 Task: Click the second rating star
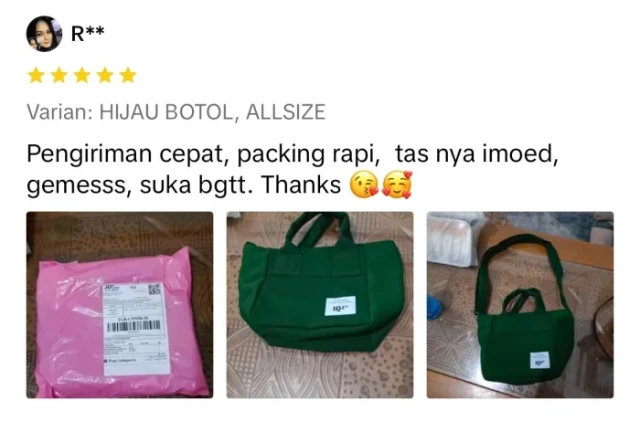tap(59, 76)
